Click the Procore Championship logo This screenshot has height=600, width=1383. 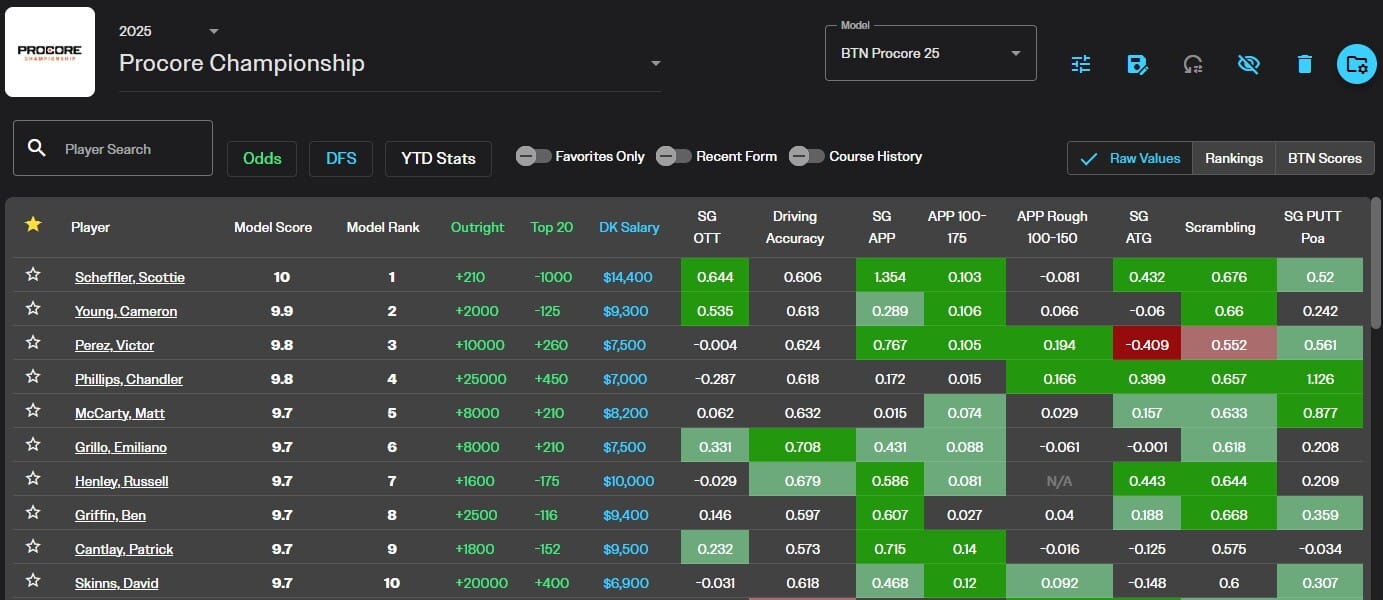pos(50,52)
